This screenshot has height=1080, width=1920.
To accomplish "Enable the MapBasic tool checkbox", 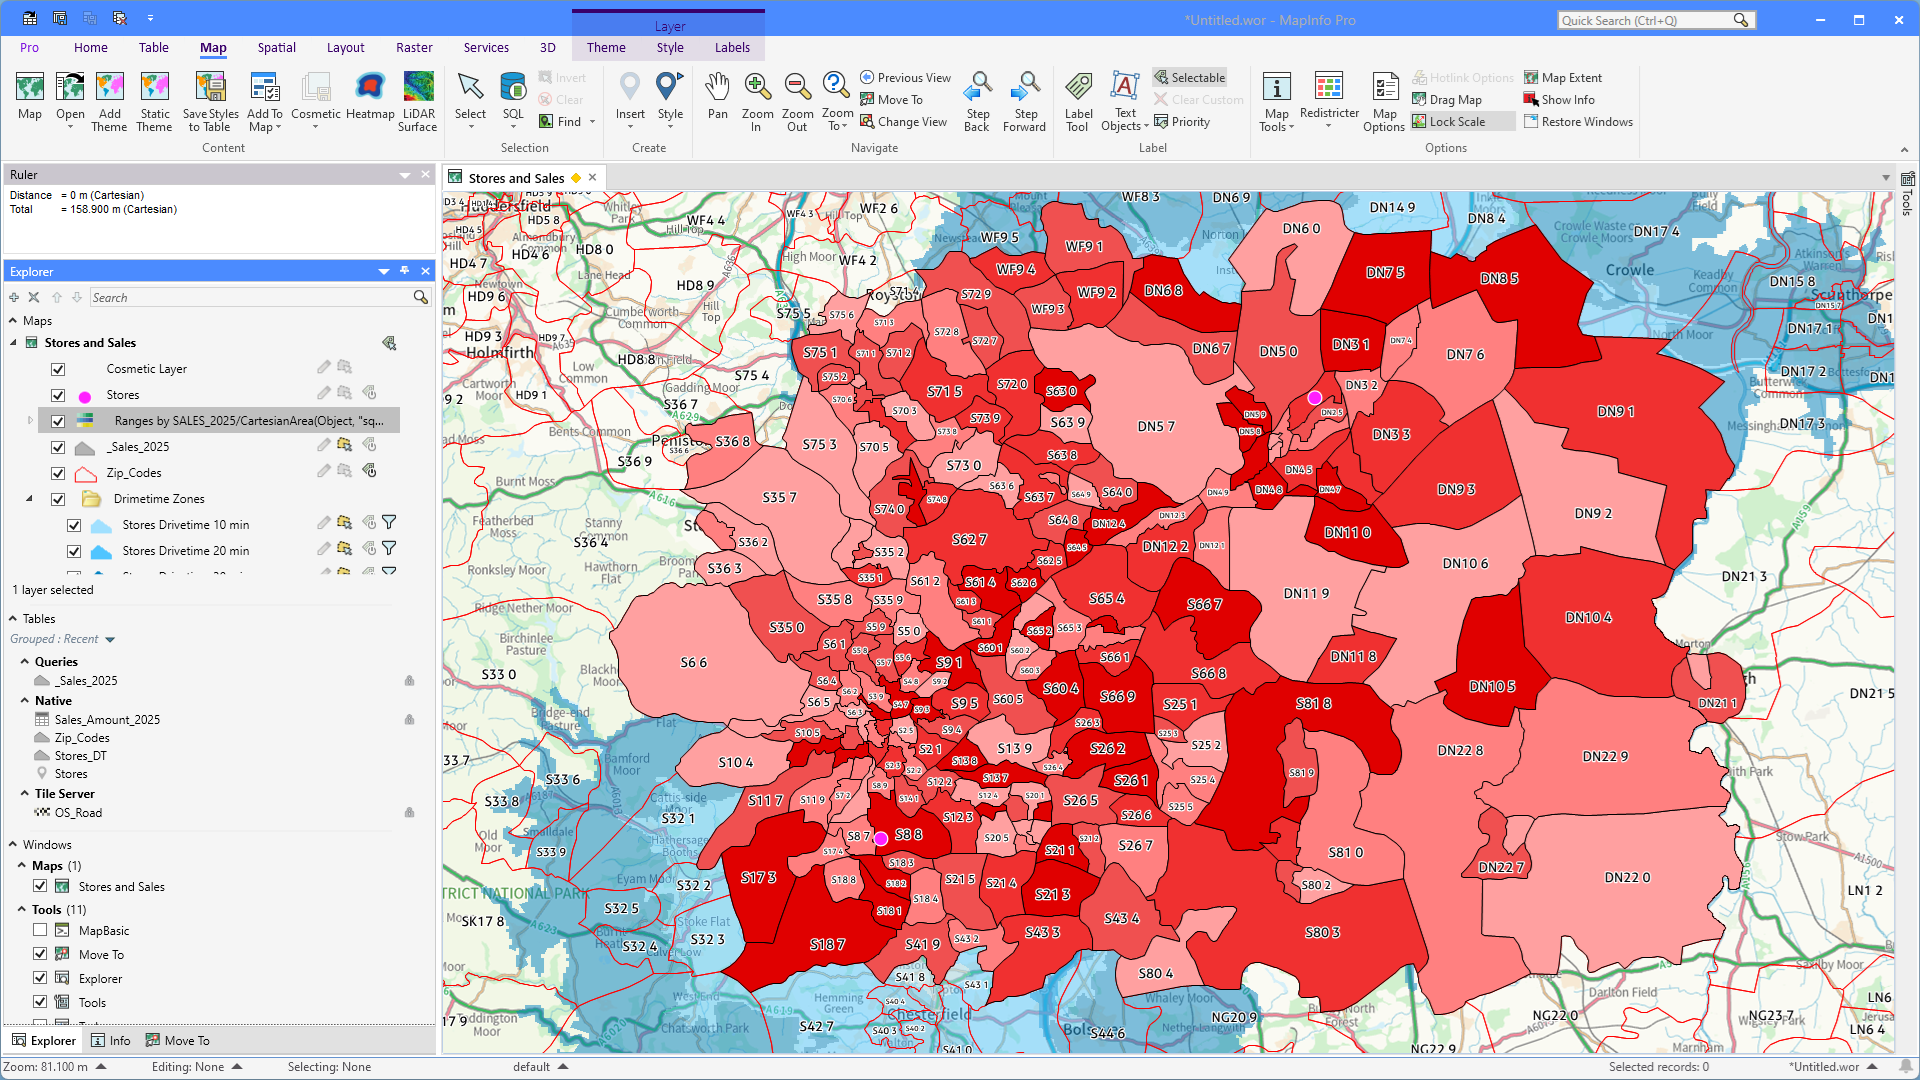I will pos(40,930).
